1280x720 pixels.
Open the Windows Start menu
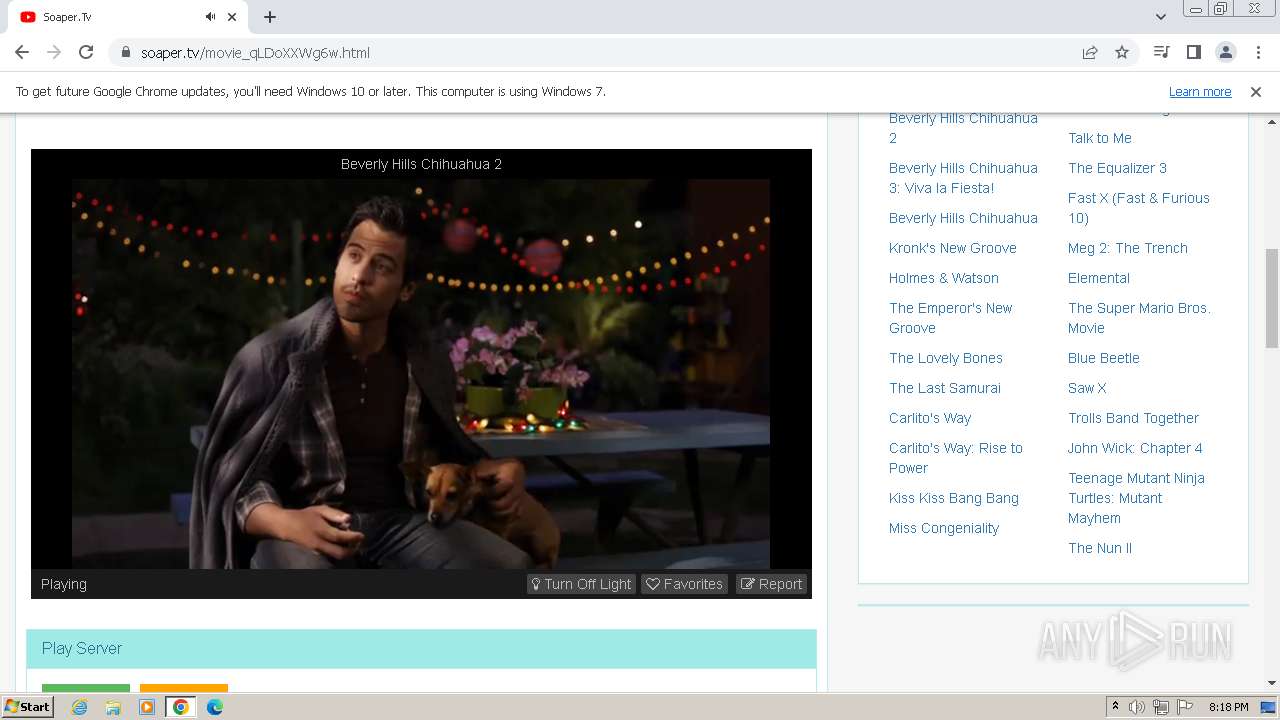28,707
